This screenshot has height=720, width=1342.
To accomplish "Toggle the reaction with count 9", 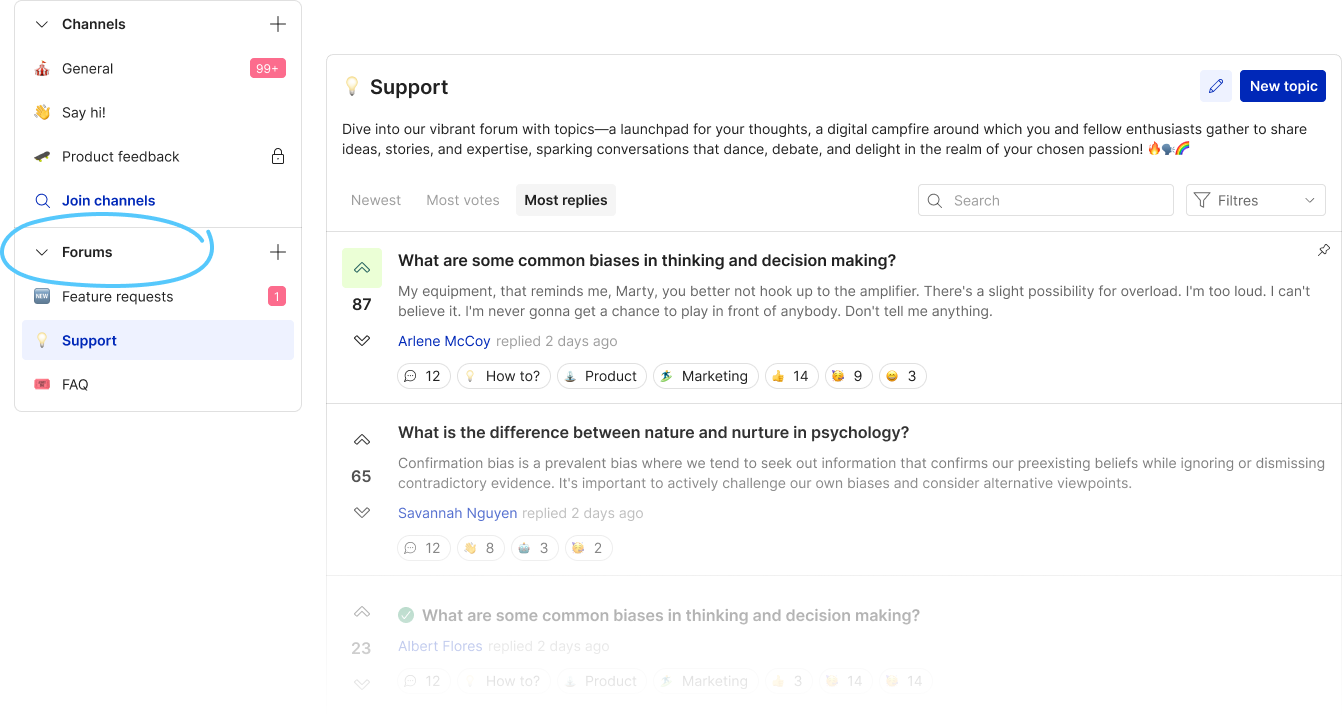I will pyautogui.click(x=849, y=376).
